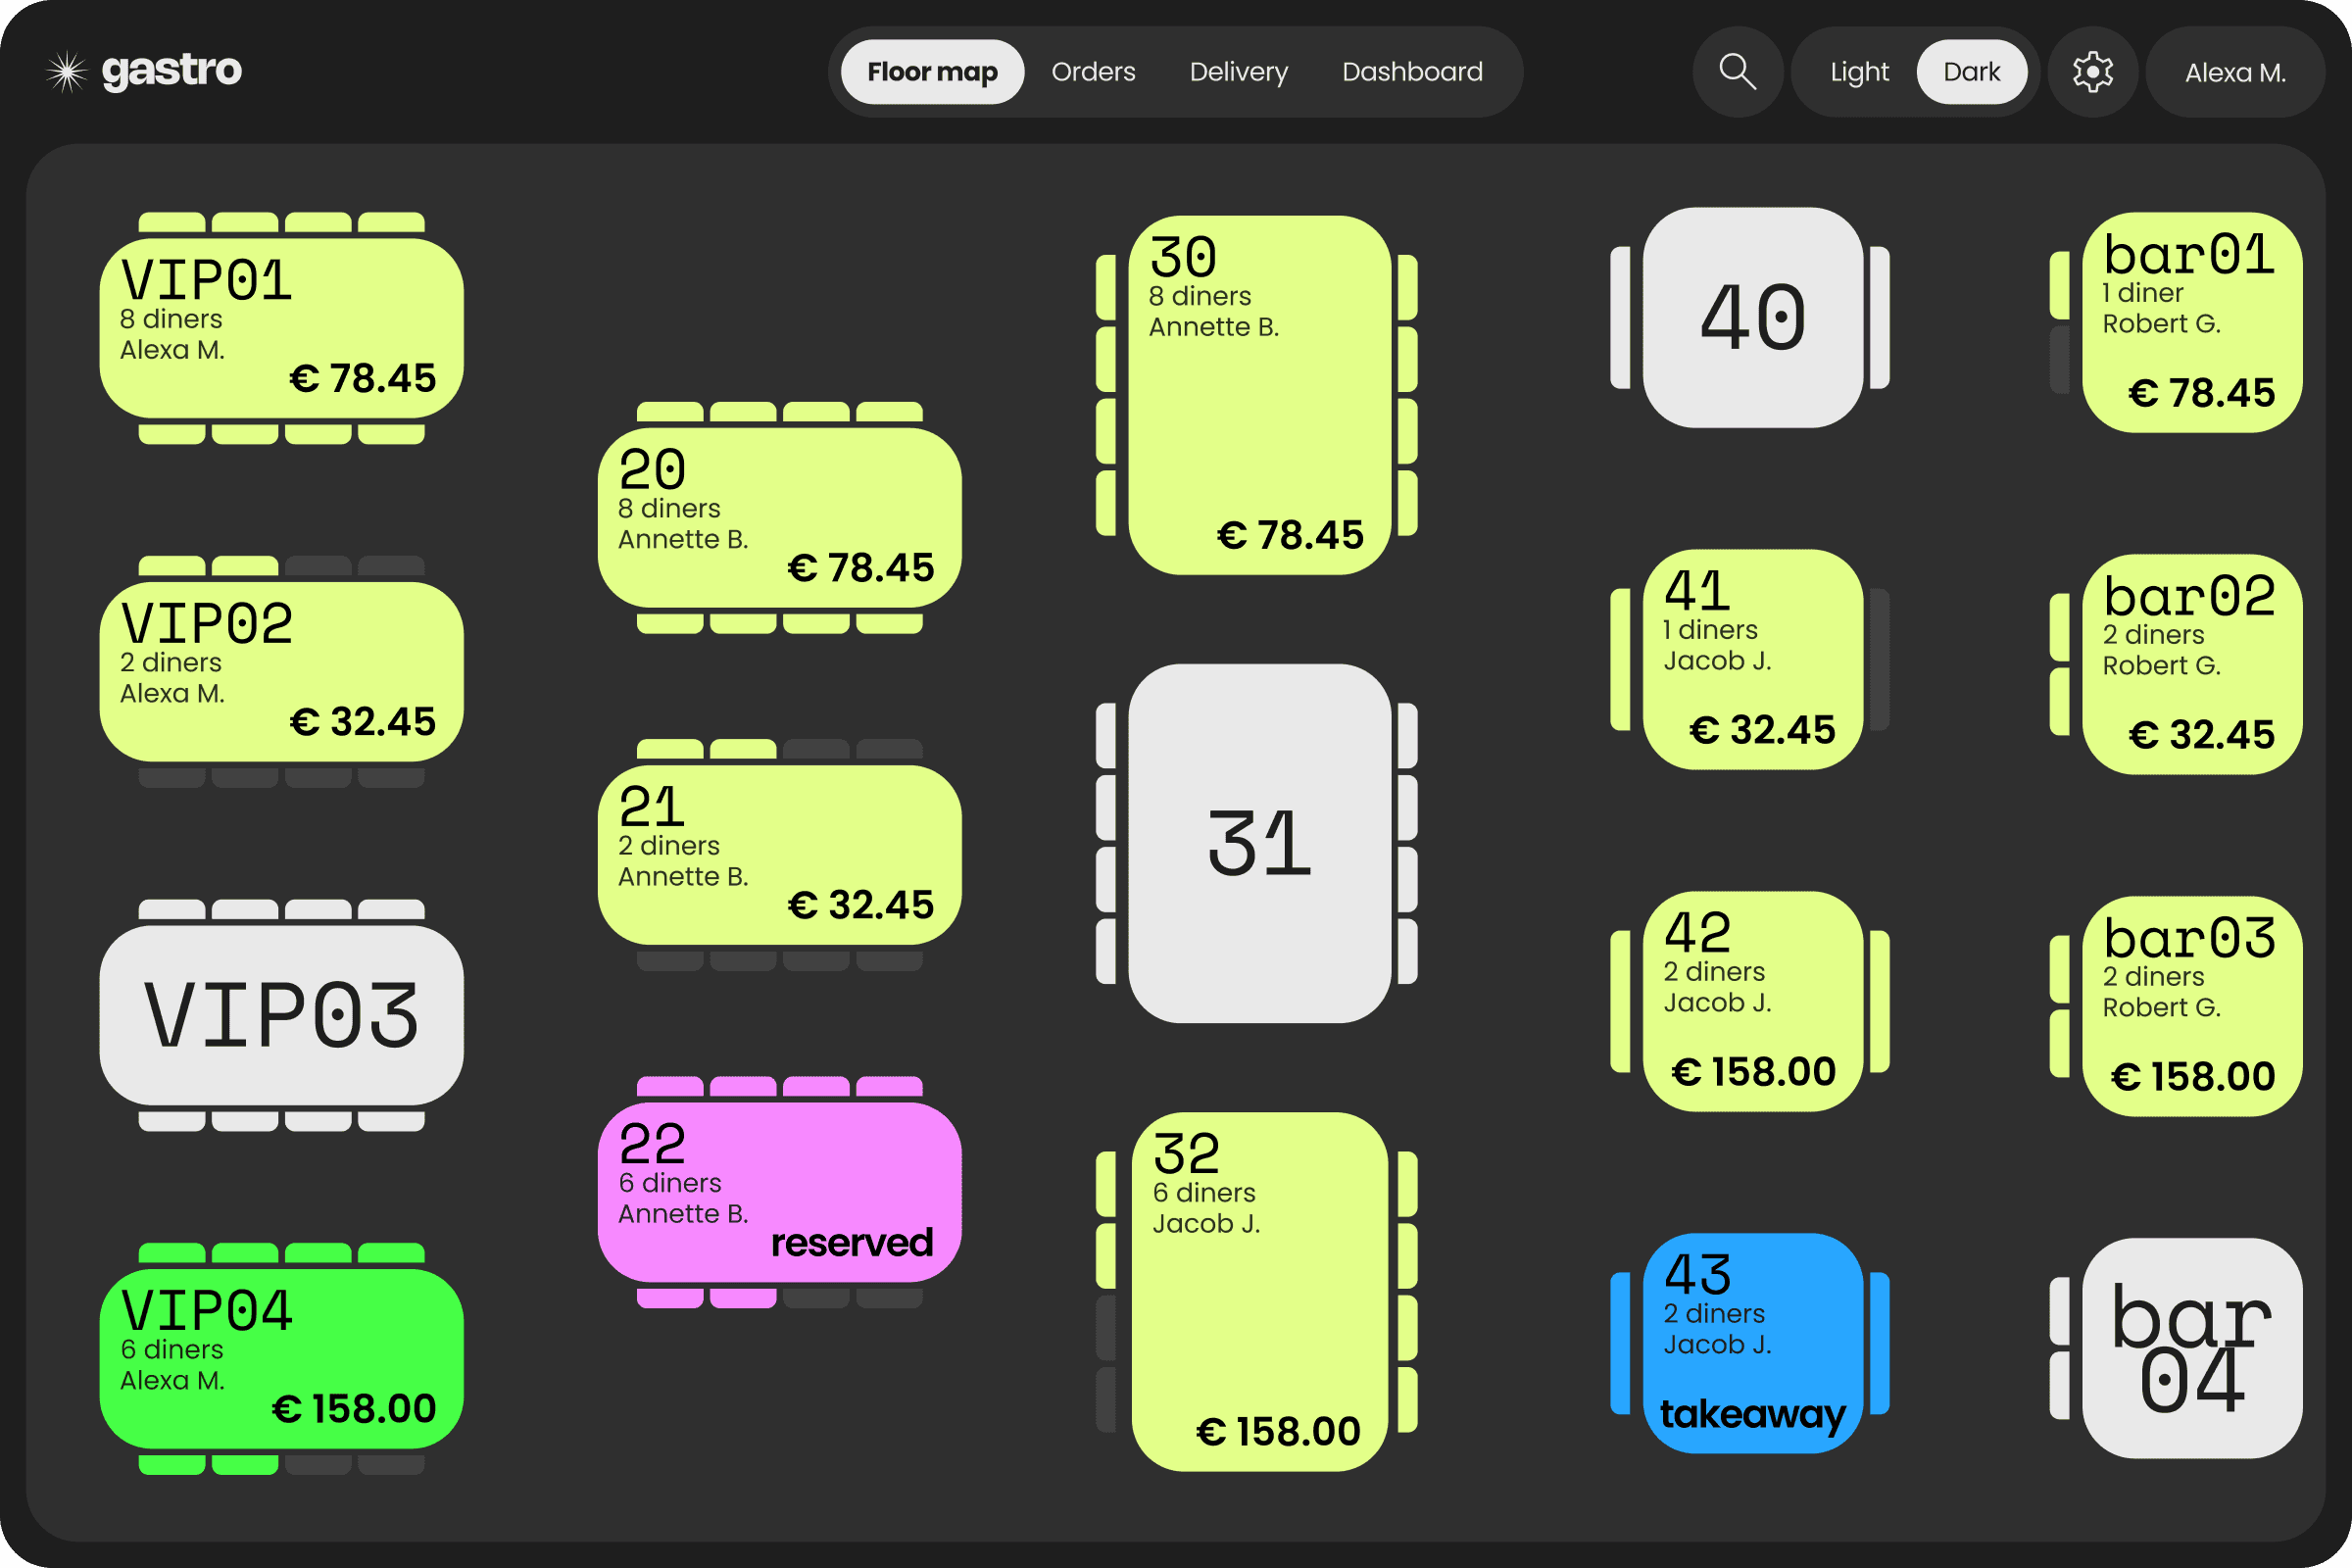Open the reserved table 22
The height and width of the screenshot is (1568, 2352).
(779, 1190)
